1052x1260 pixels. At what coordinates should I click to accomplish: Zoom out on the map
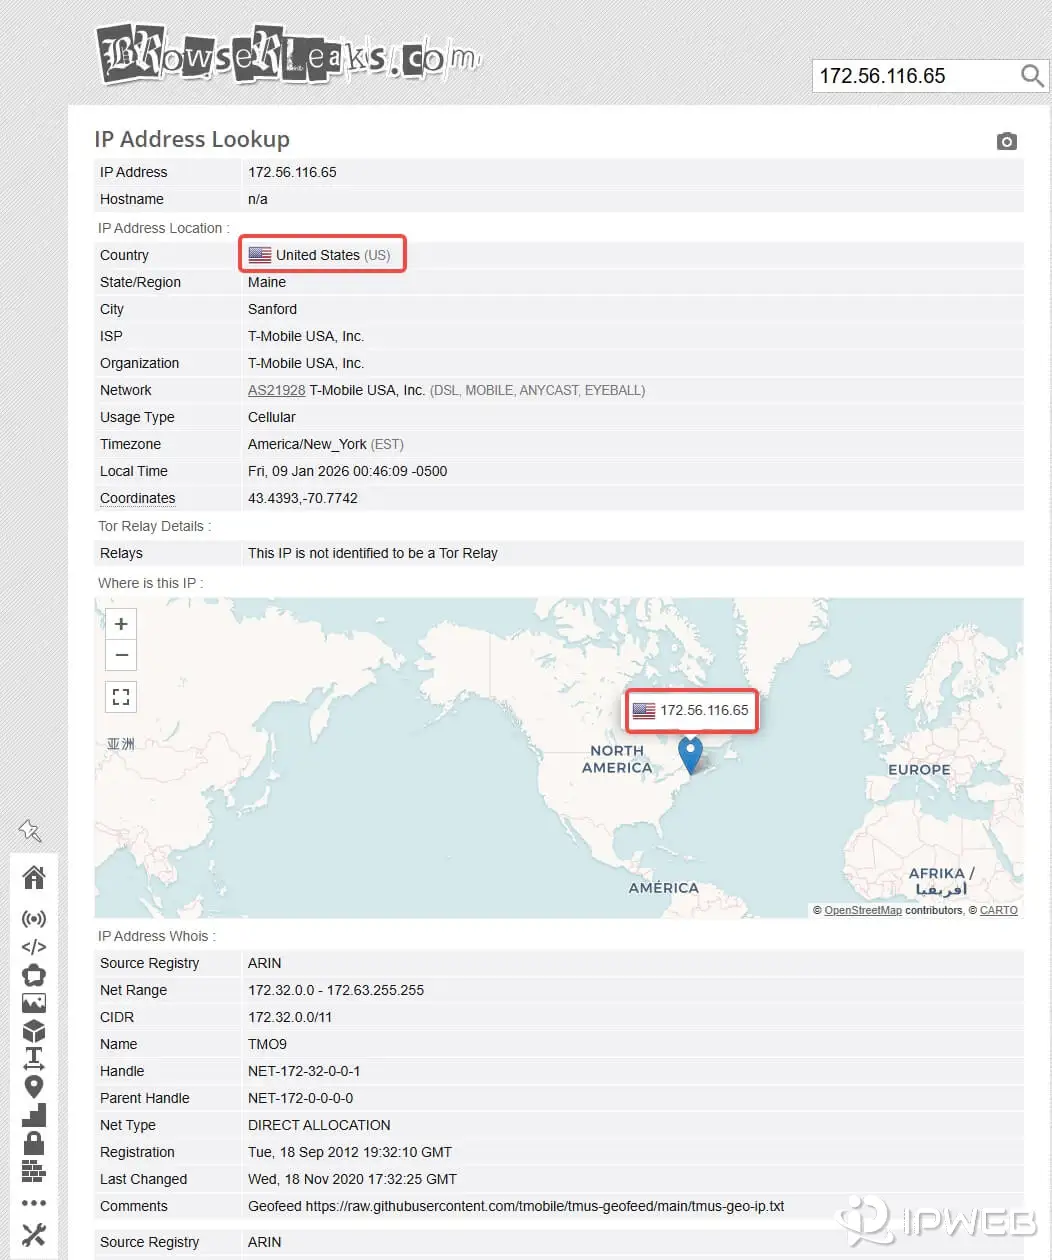[x=121, y=655]
